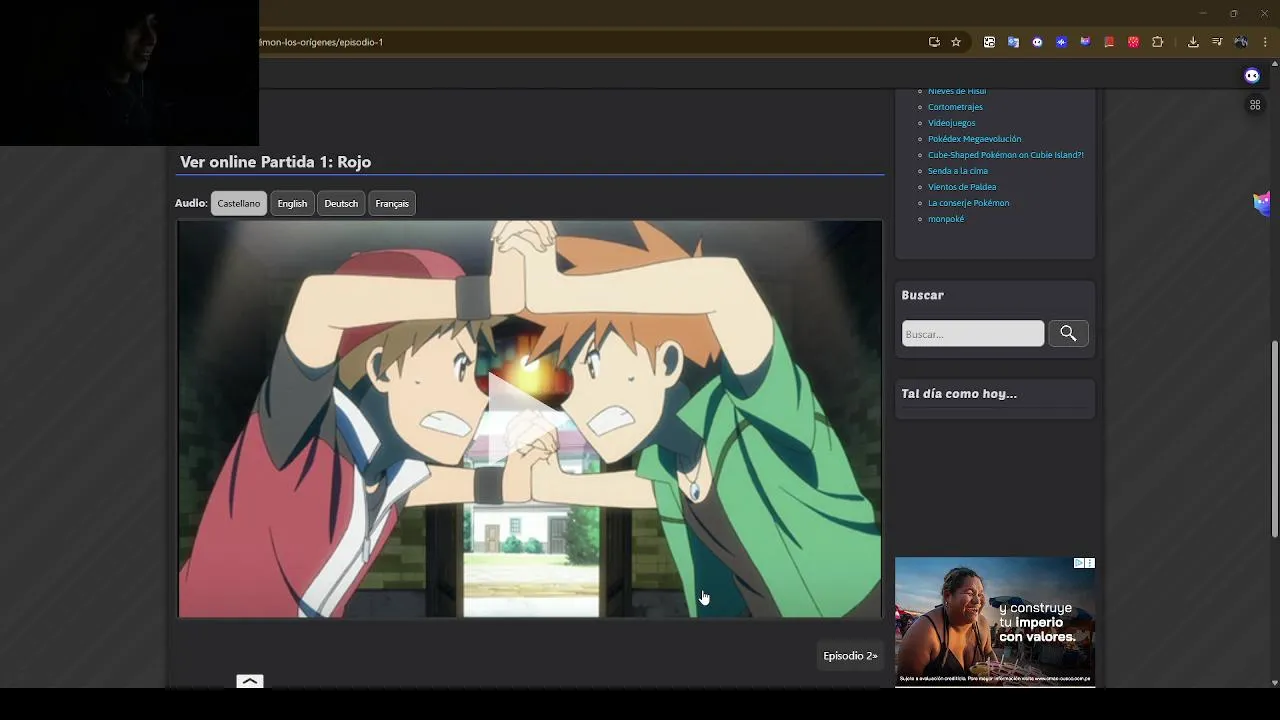1280x720 pixels.
Task: Click the scrollbar down arrow
Action: (x=1274, y=683)
